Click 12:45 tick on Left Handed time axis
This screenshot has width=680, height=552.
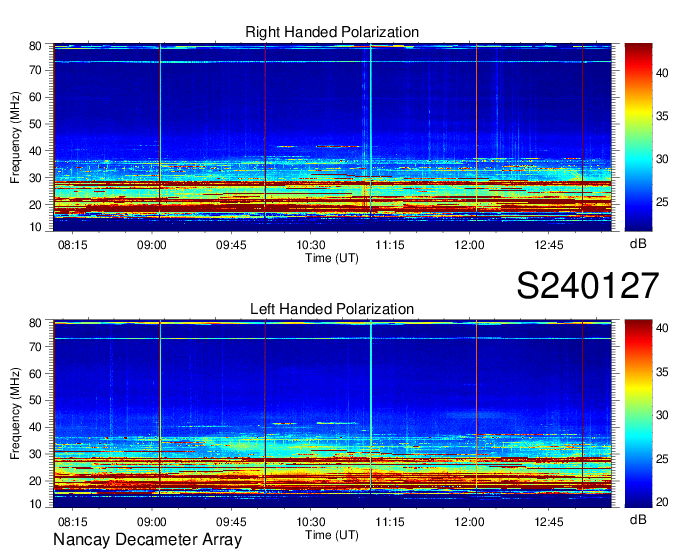pyautogui.click(x=549, y=522)
